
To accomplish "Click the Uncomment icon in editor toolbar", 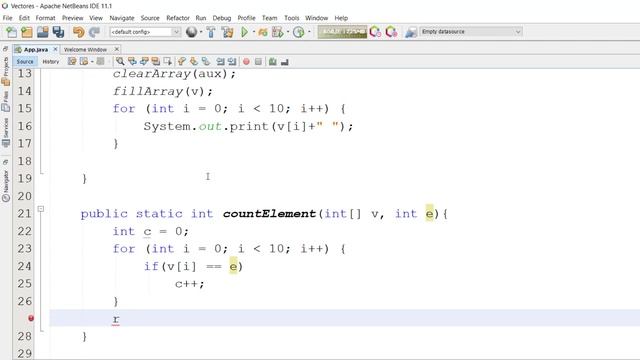I will coord(284,62).
